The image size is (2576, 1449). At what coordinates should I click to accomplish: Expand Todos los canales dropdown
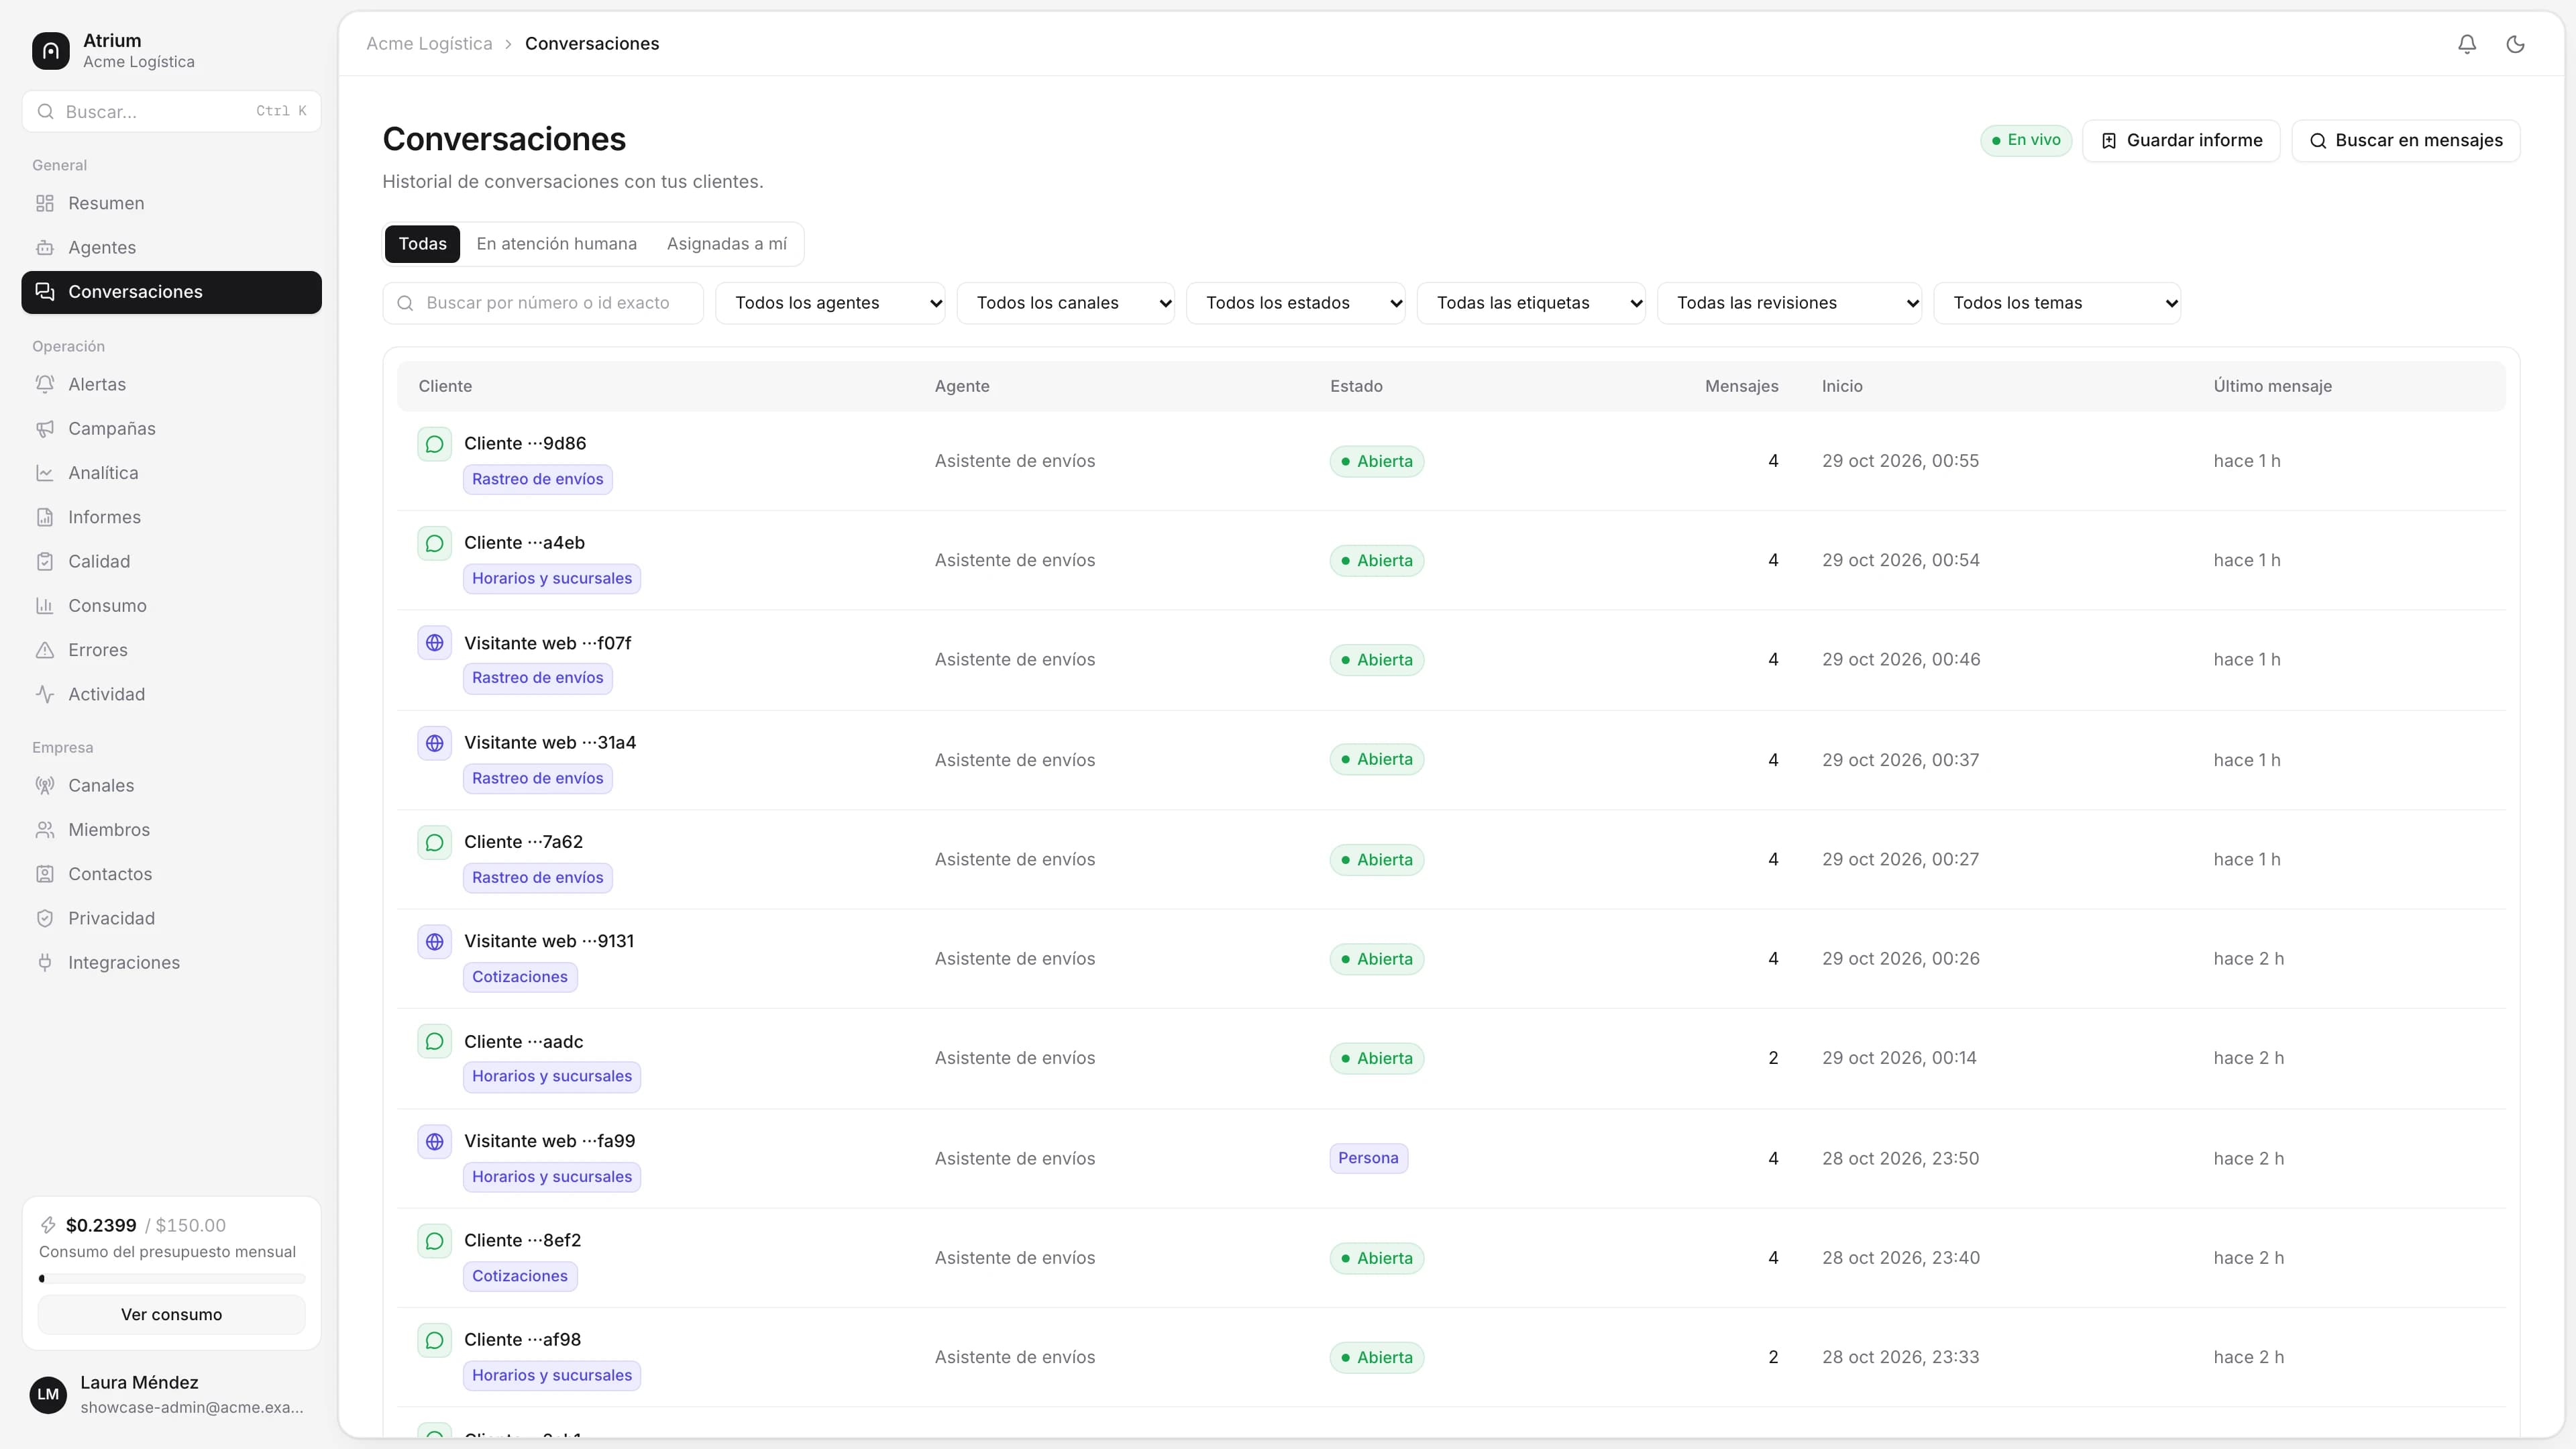(1065, 303)
